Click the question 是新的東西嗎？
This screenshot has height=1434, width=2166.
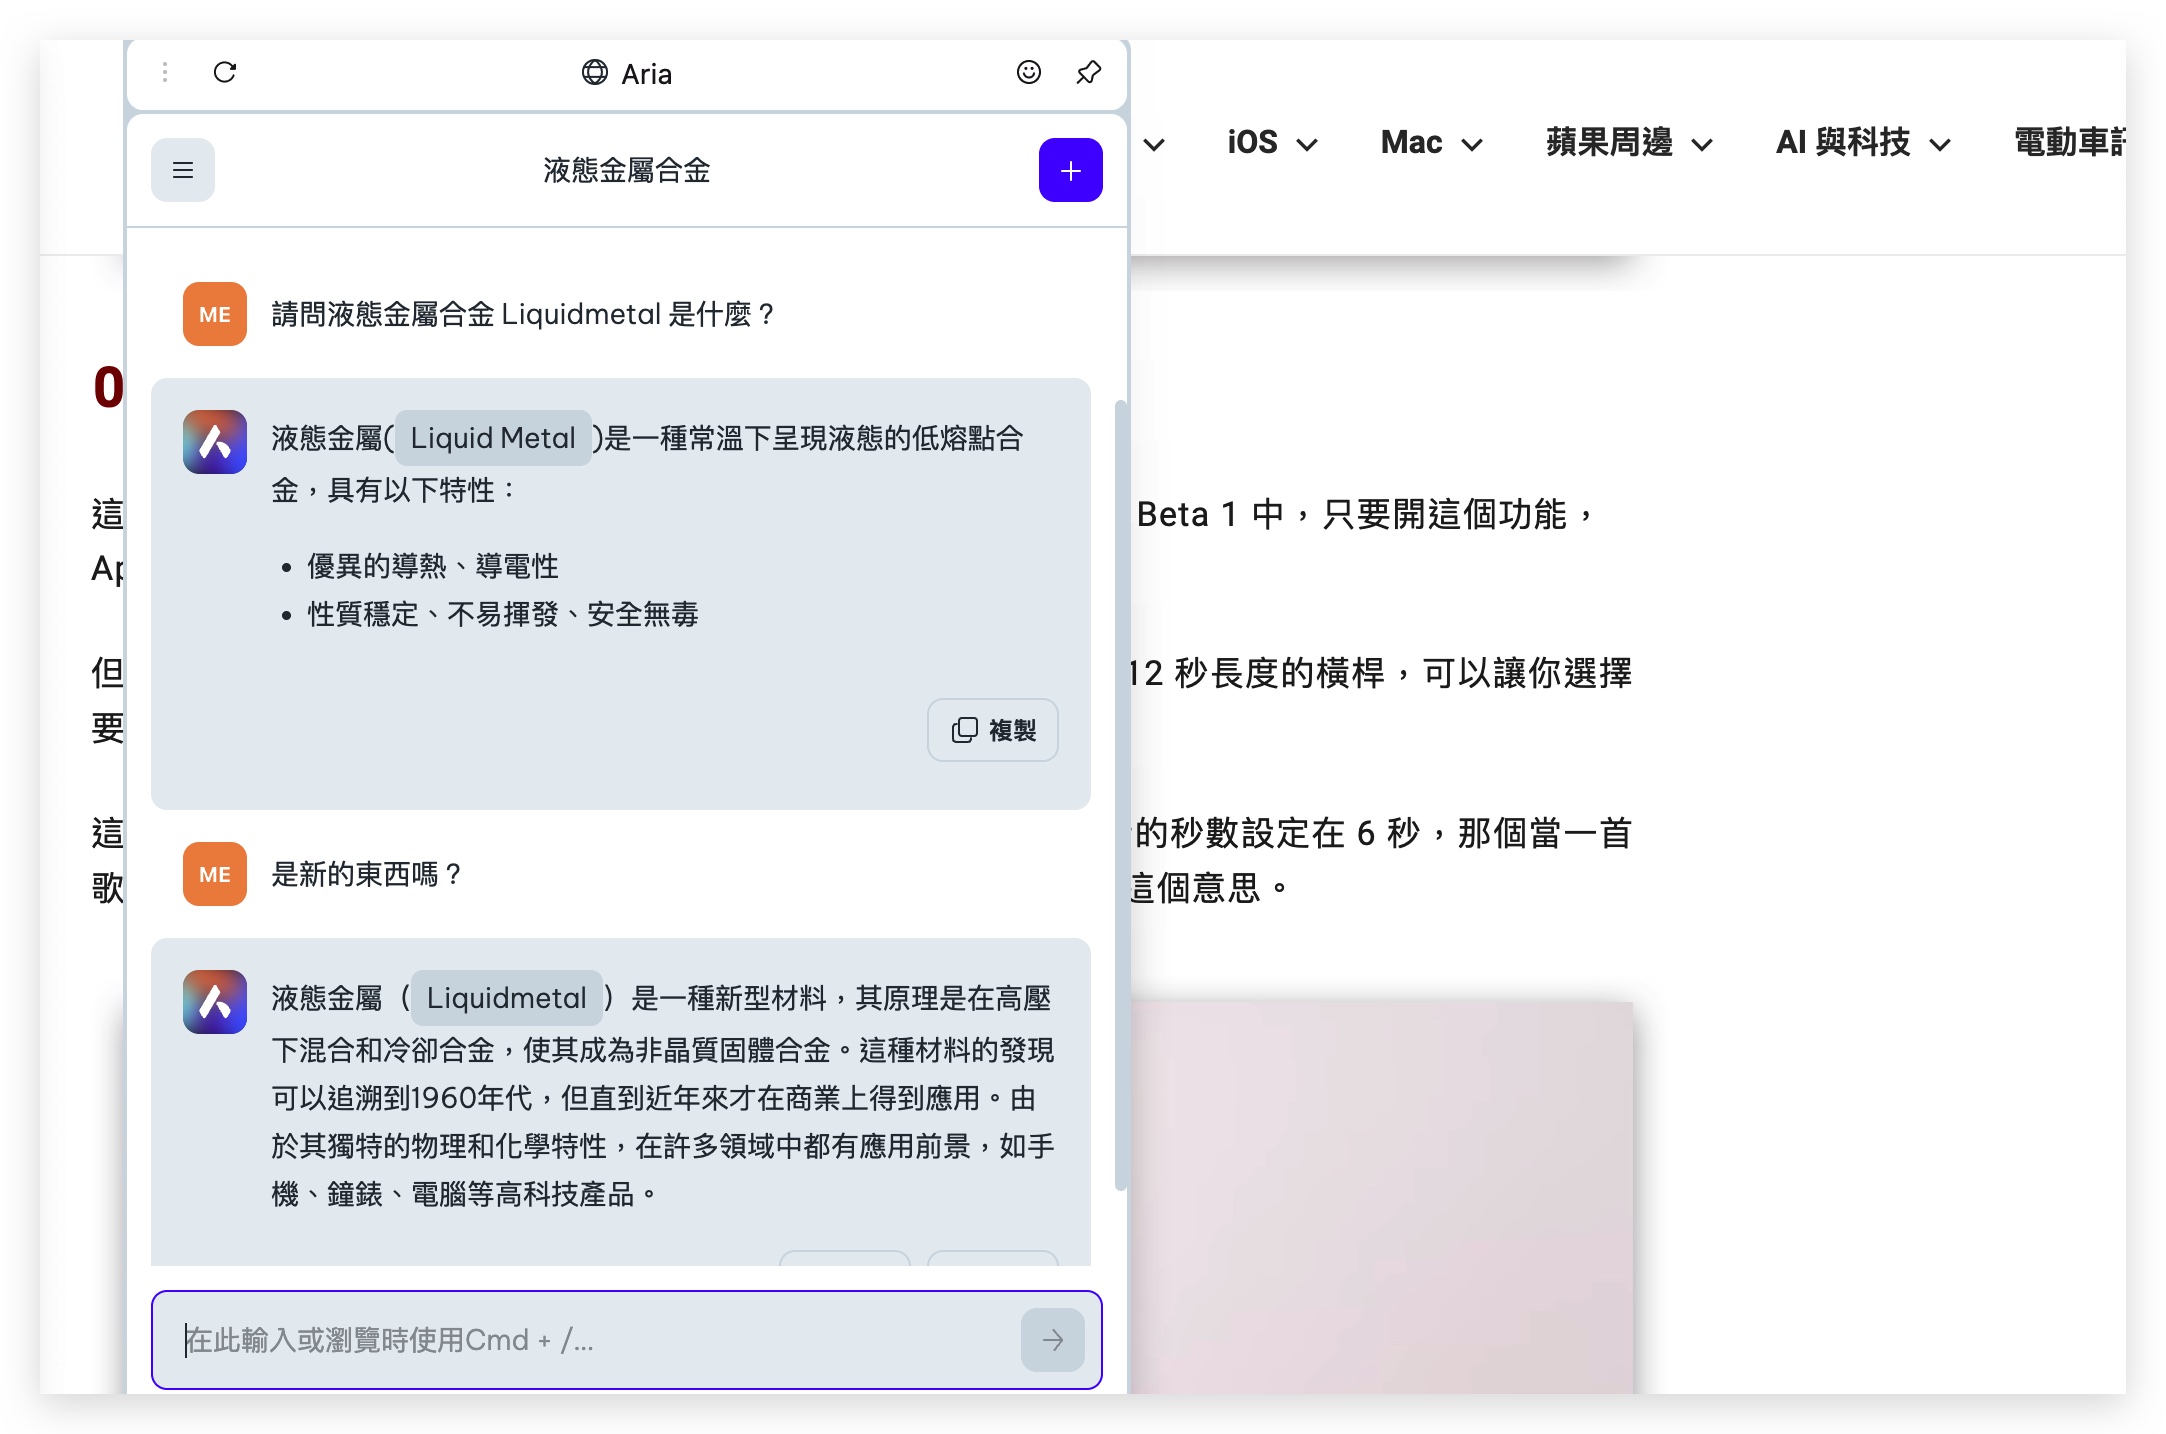(x=367, y=874)
